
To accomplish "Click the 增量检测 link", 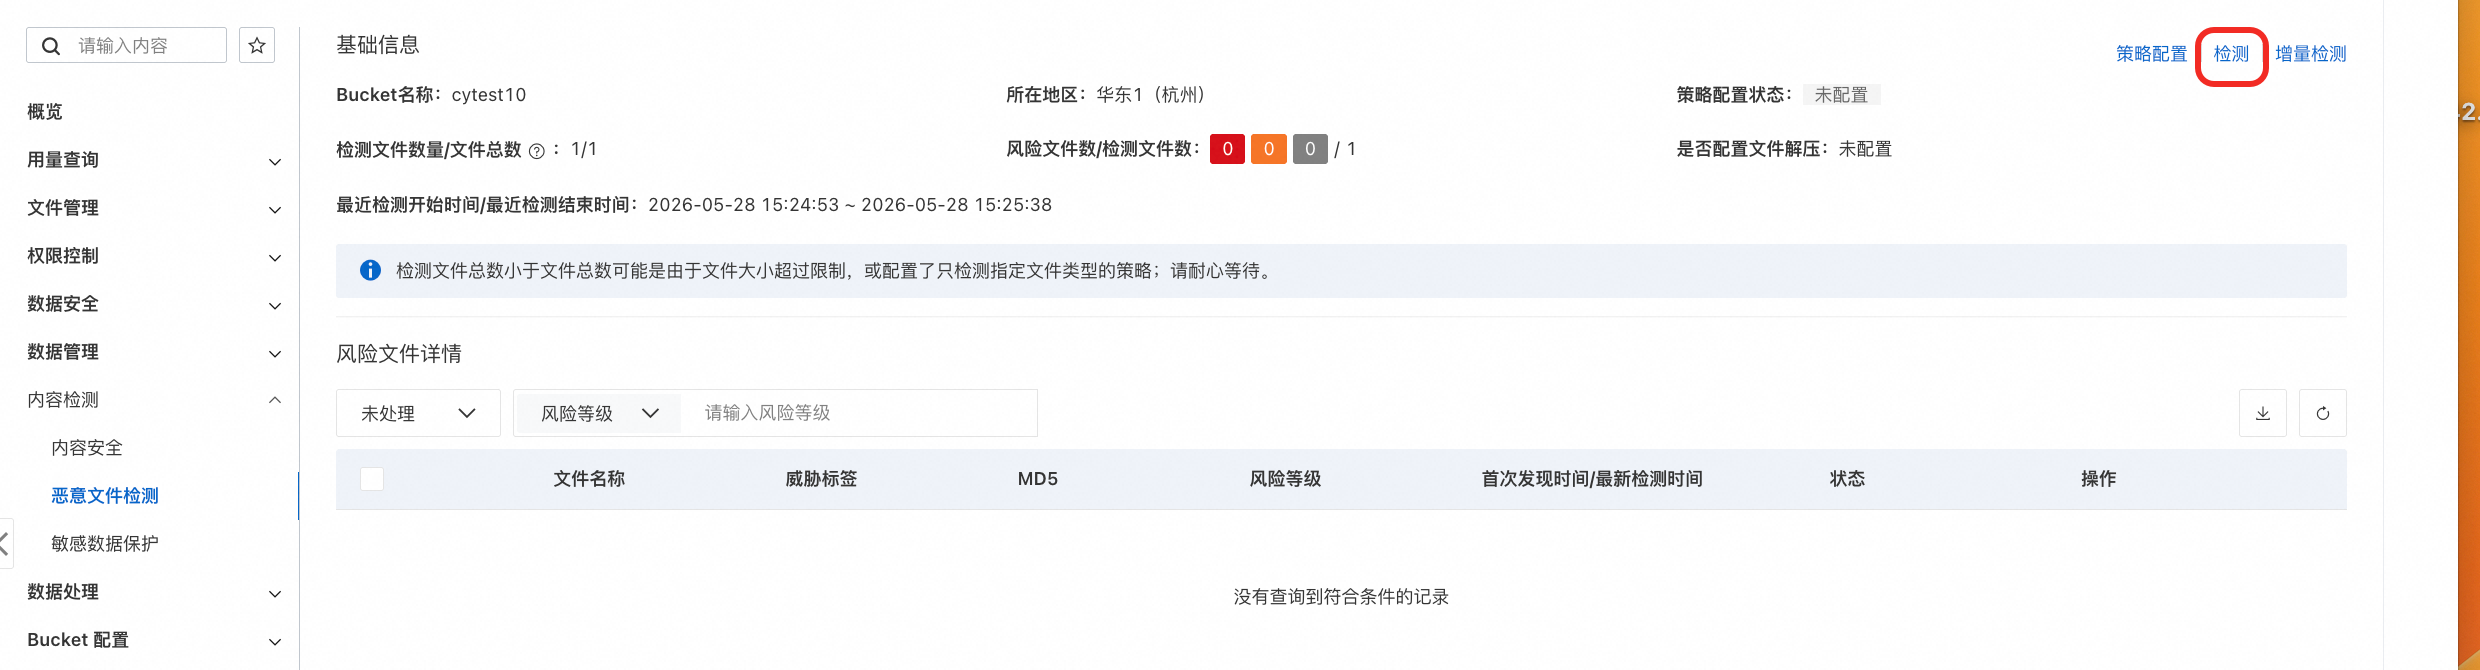I will tap(2310, 54).
